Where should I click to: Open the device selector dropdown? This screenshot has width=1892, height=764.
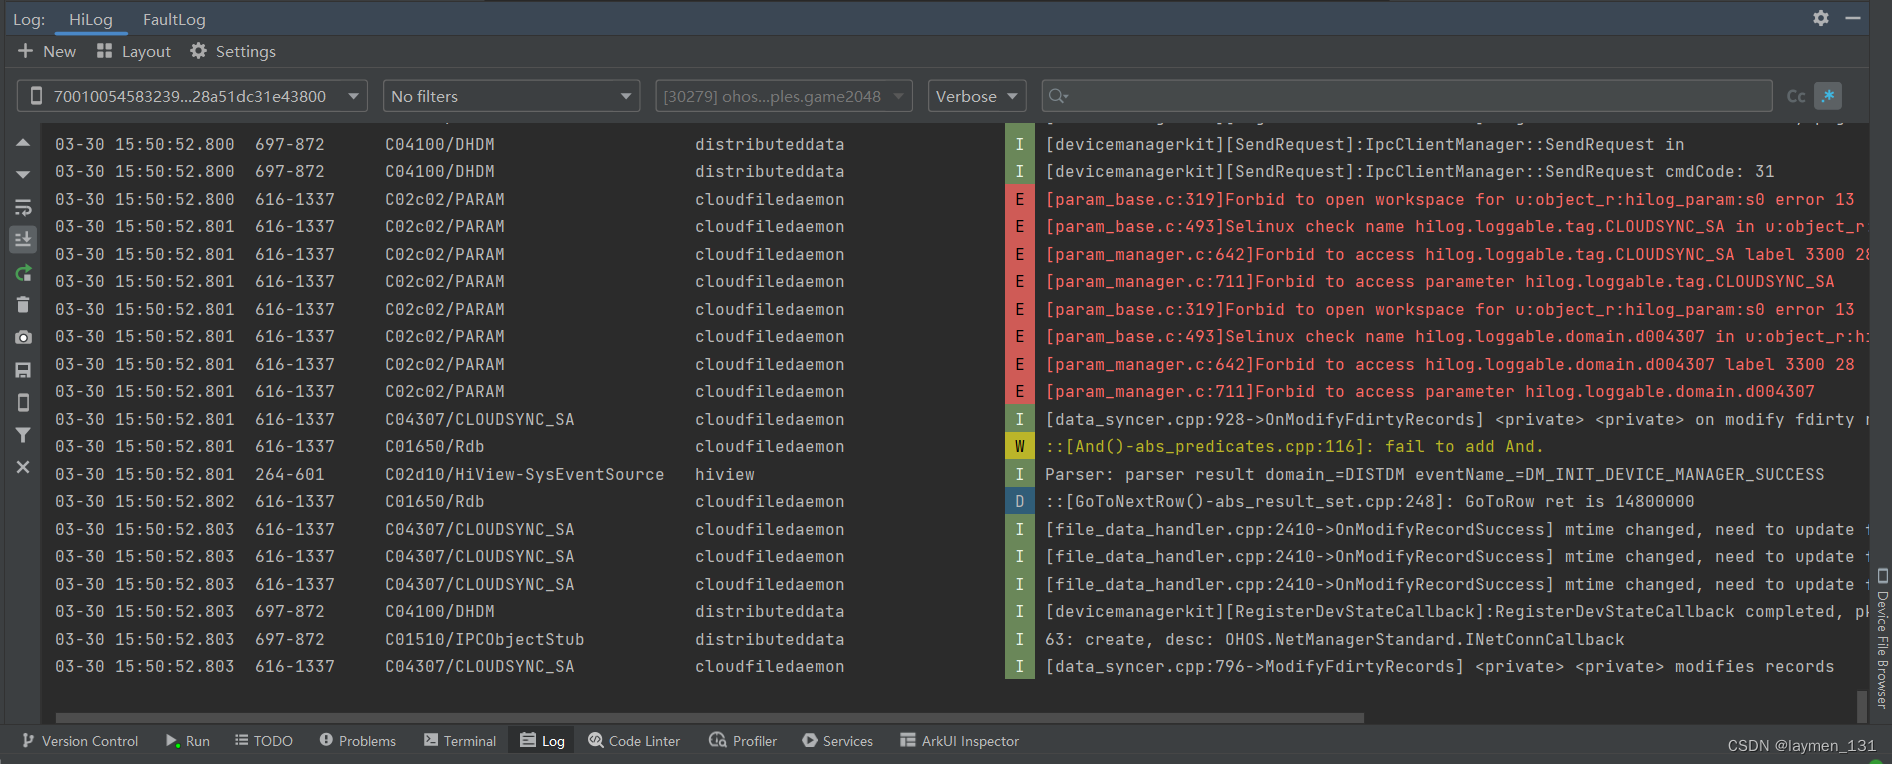(192, 96)
